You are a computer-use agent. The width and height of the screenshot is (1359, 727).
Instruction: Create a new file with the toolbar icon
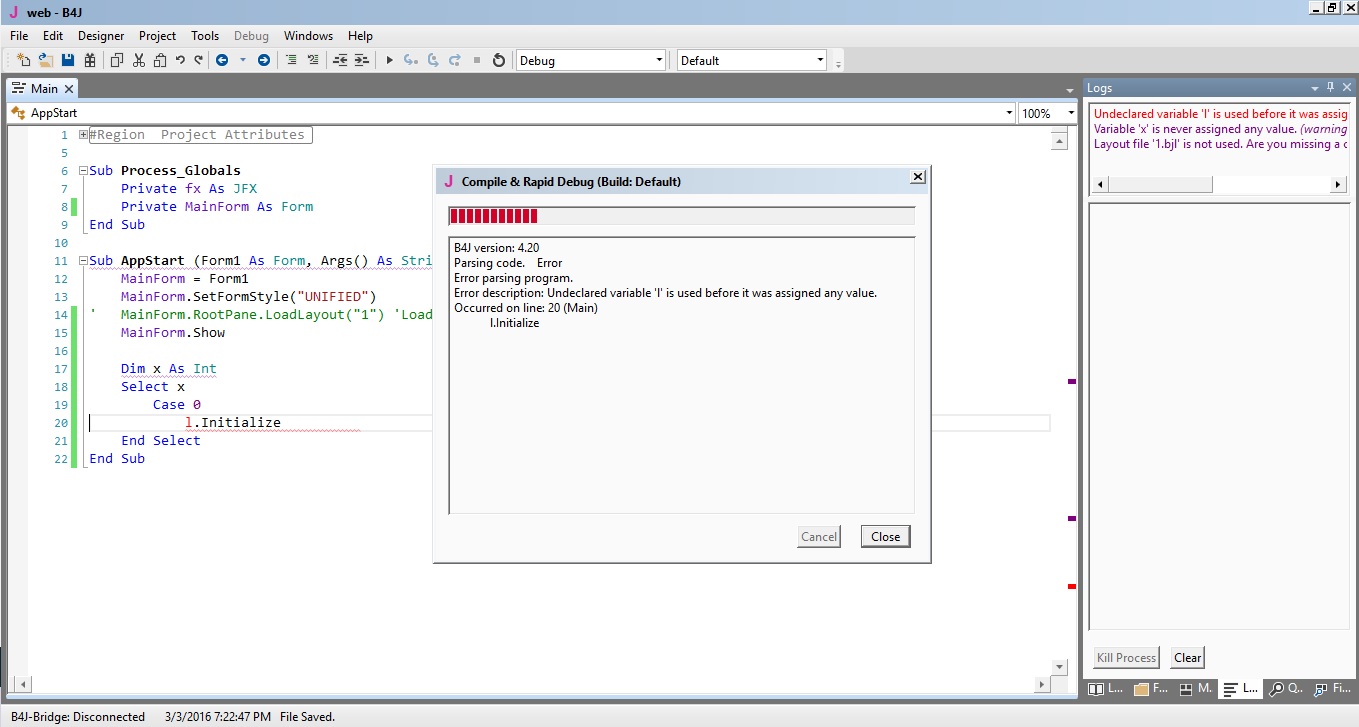pos(24,60)
